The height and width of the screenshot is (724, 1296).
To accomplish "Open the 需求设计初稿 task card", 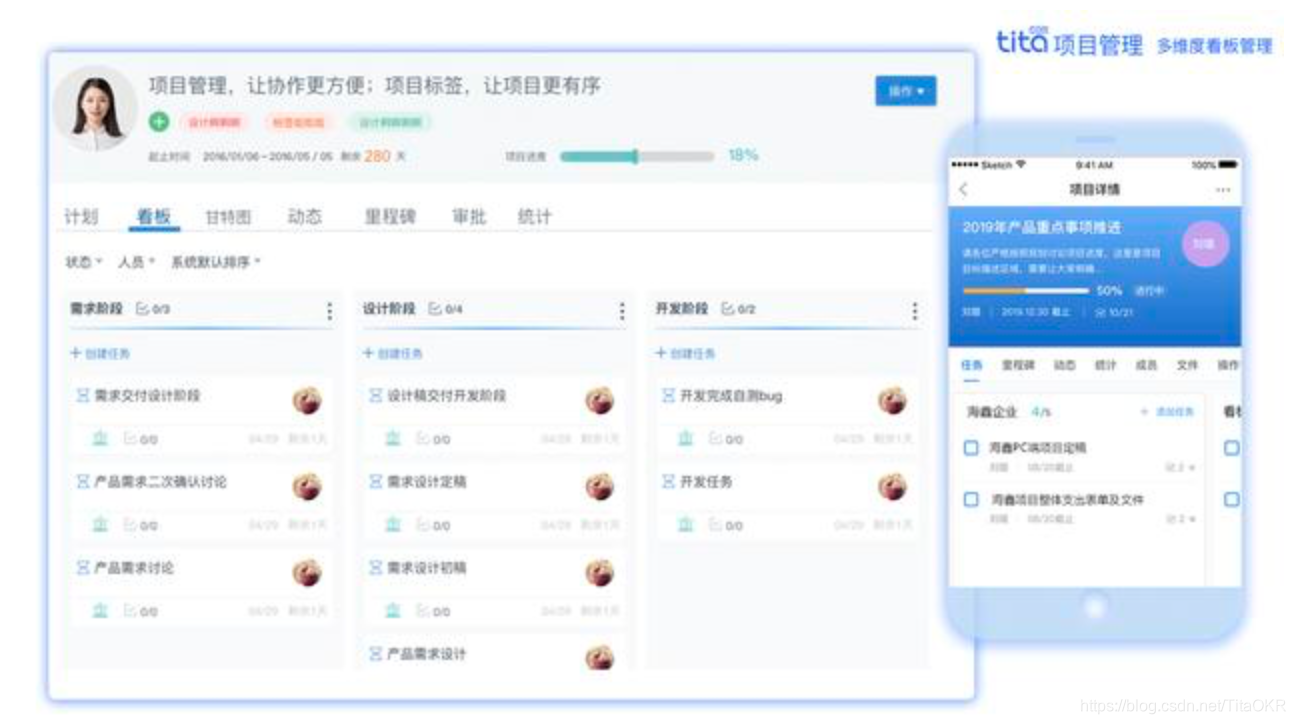I will pyautogui.click(x=494, y=587).
